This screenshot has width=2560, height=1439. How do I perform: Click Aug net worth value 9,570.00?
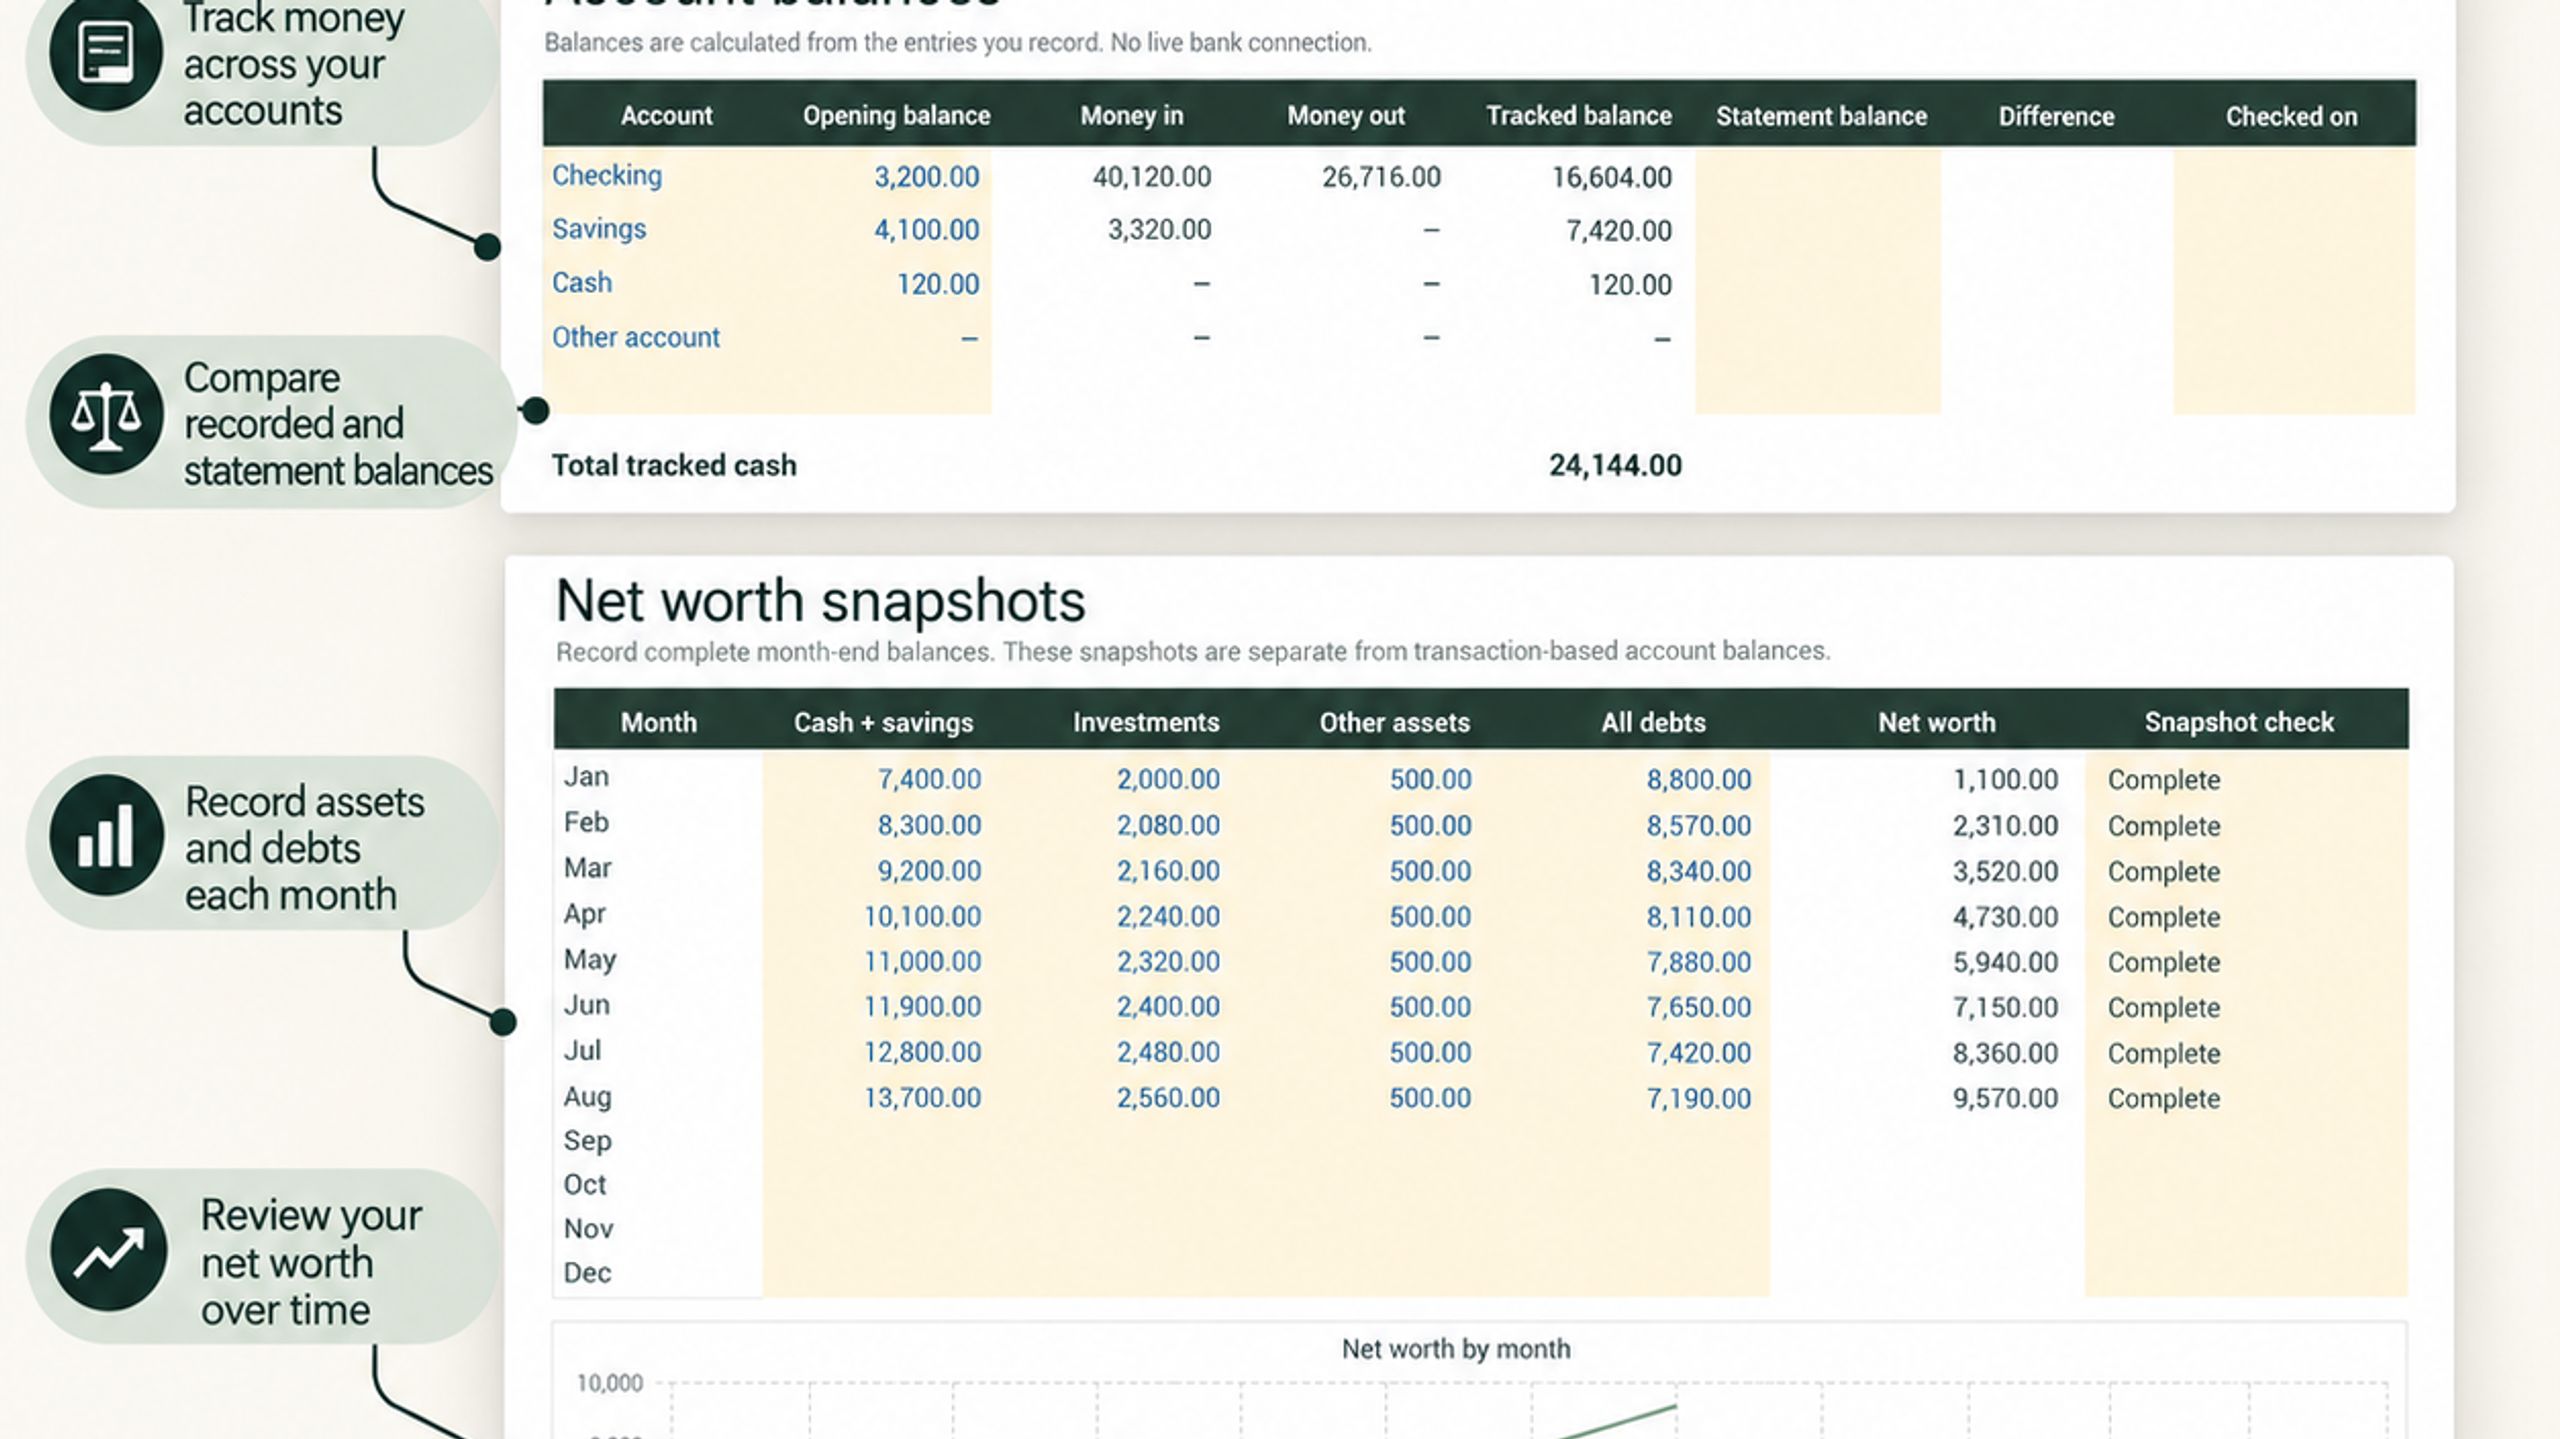[2005, 1099]
